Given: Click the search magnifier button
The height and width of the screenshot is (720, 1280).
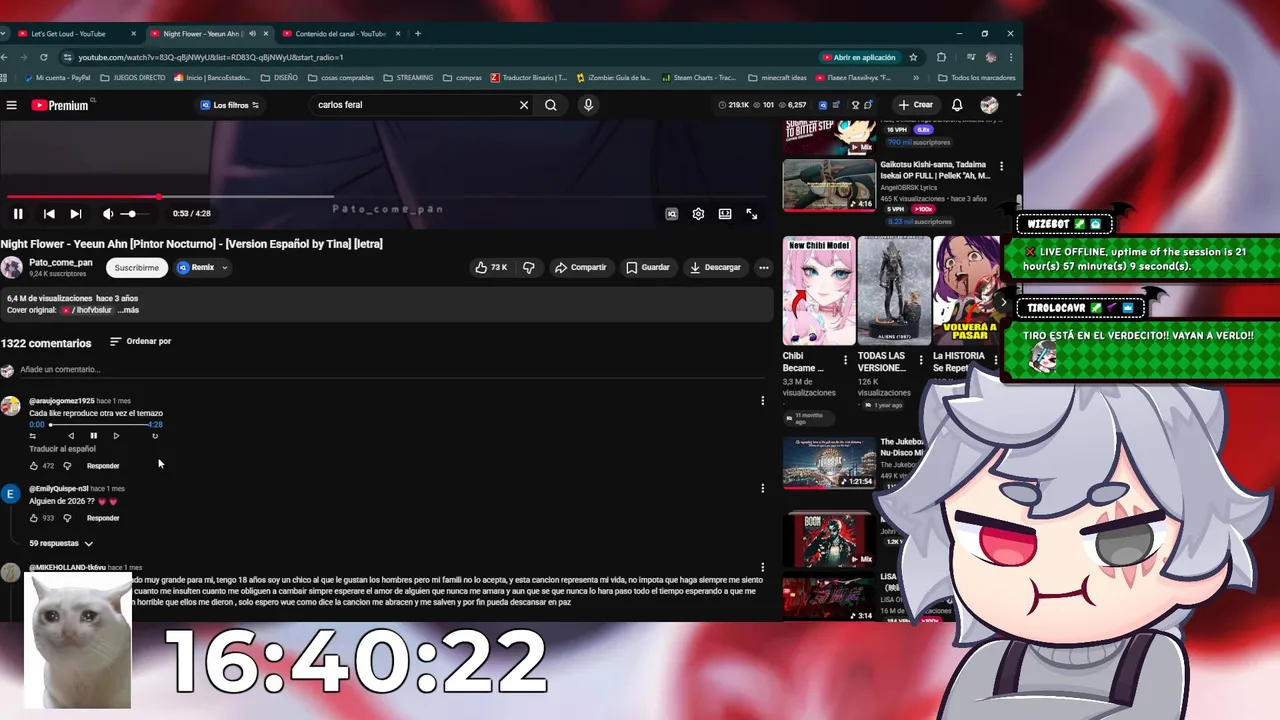Looking at the screenshot, I should click(551, 105).
